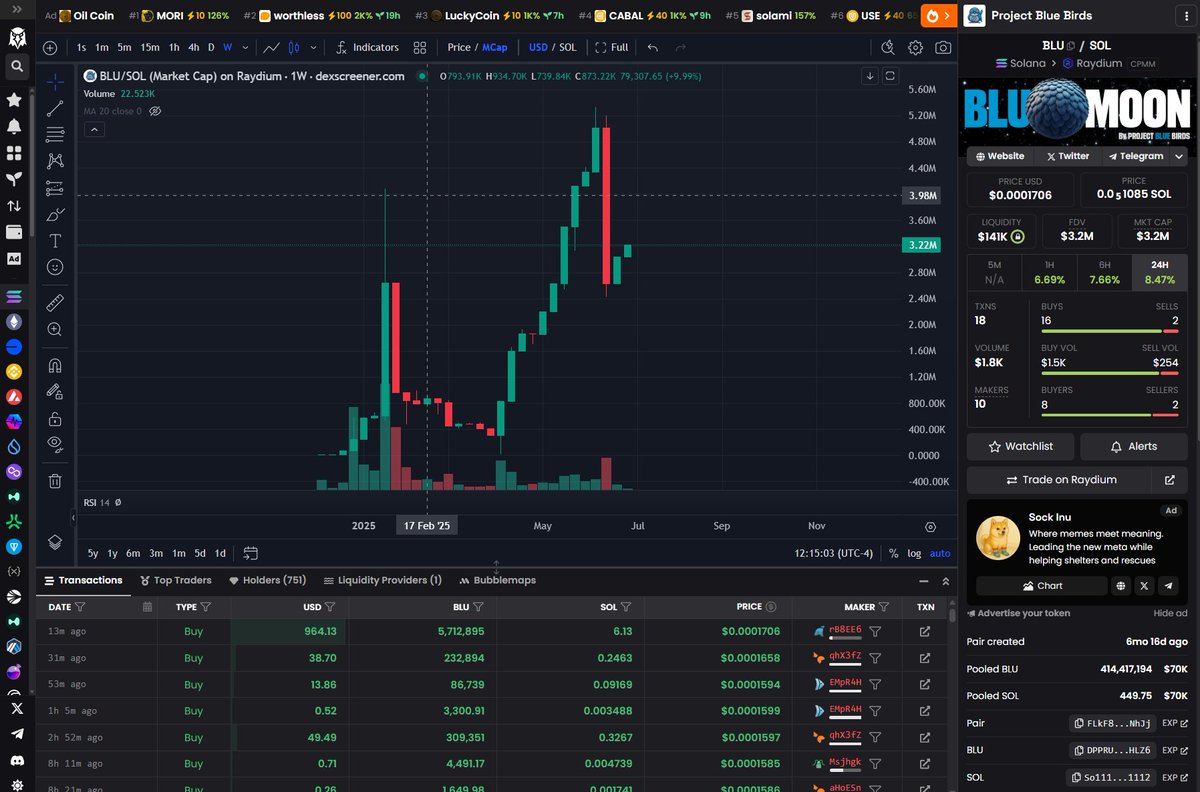This screenshot has height=792, width=1200.
Task: Open search from the left sidebar
Action: tap(15, 66)
